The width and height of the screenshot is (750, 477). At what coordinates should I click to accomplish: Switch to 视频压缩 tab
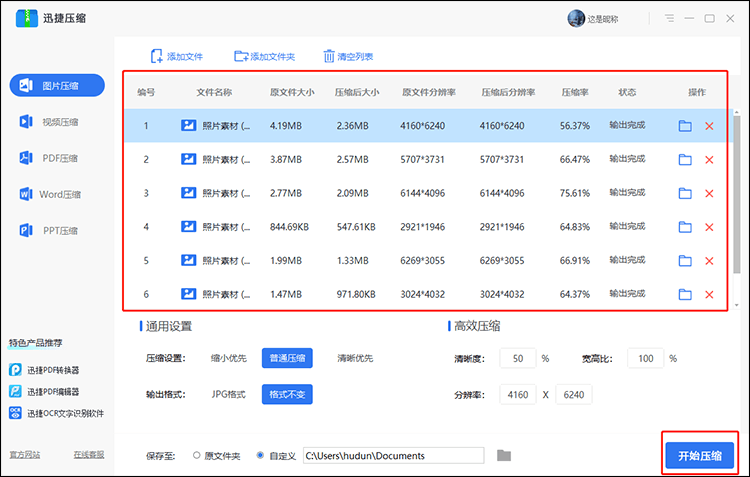tap(58, 122)
